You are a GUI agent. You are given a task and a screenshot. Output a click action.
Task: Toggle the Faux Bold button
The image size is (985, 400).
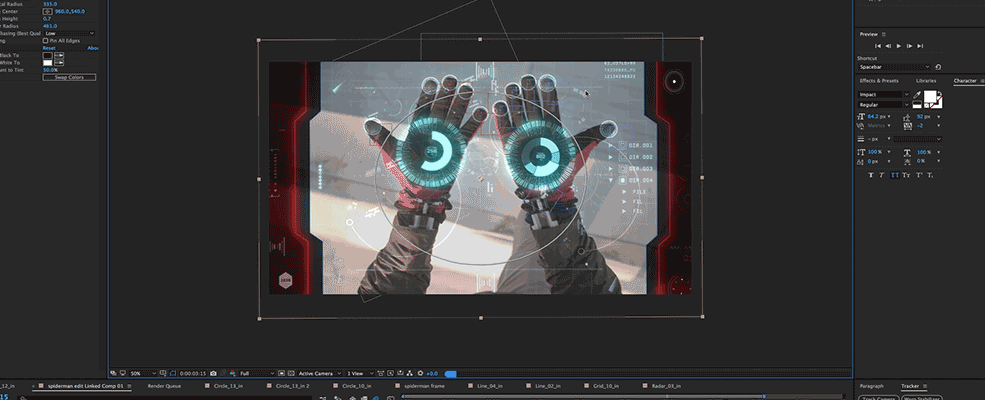pos(871,175)
